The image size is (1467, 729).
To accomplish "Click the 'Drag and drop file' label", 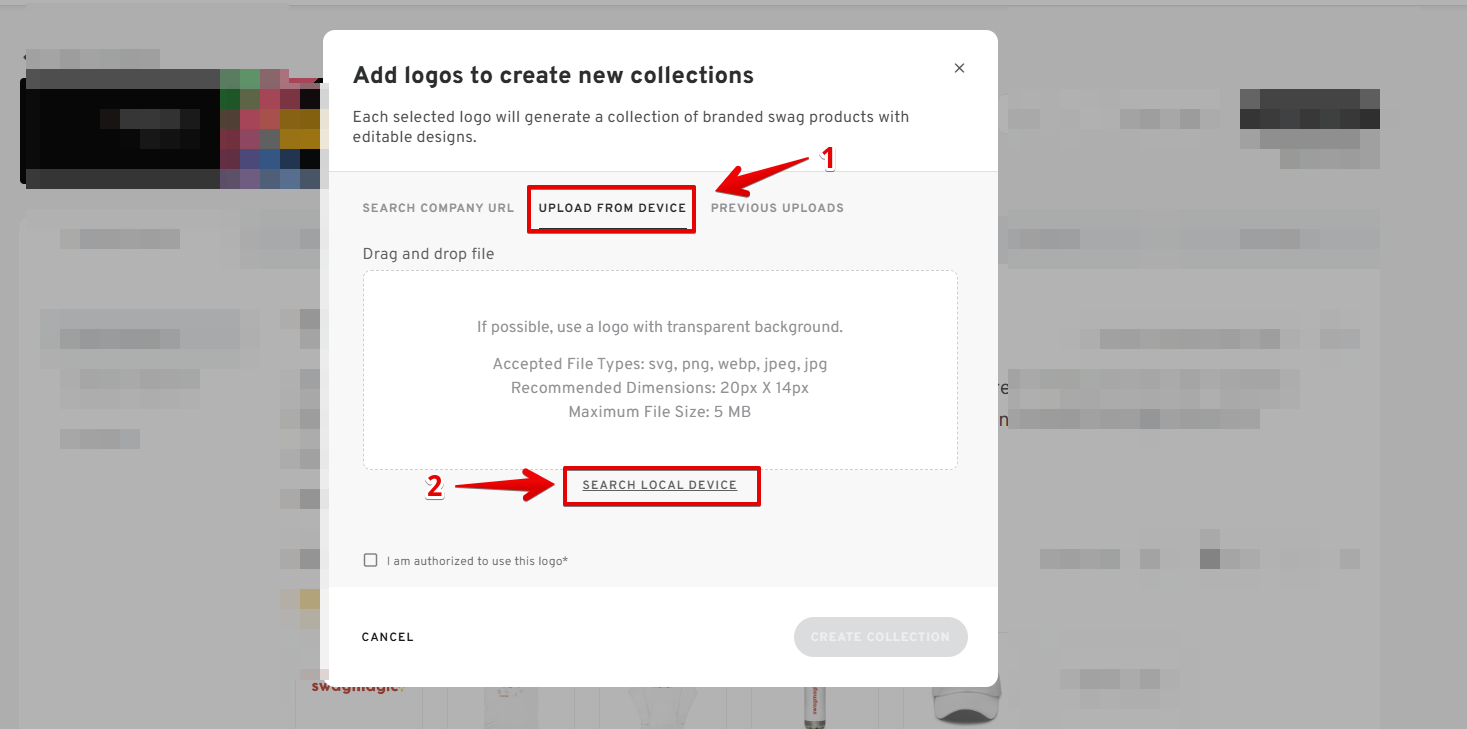I will click(428, 254).
